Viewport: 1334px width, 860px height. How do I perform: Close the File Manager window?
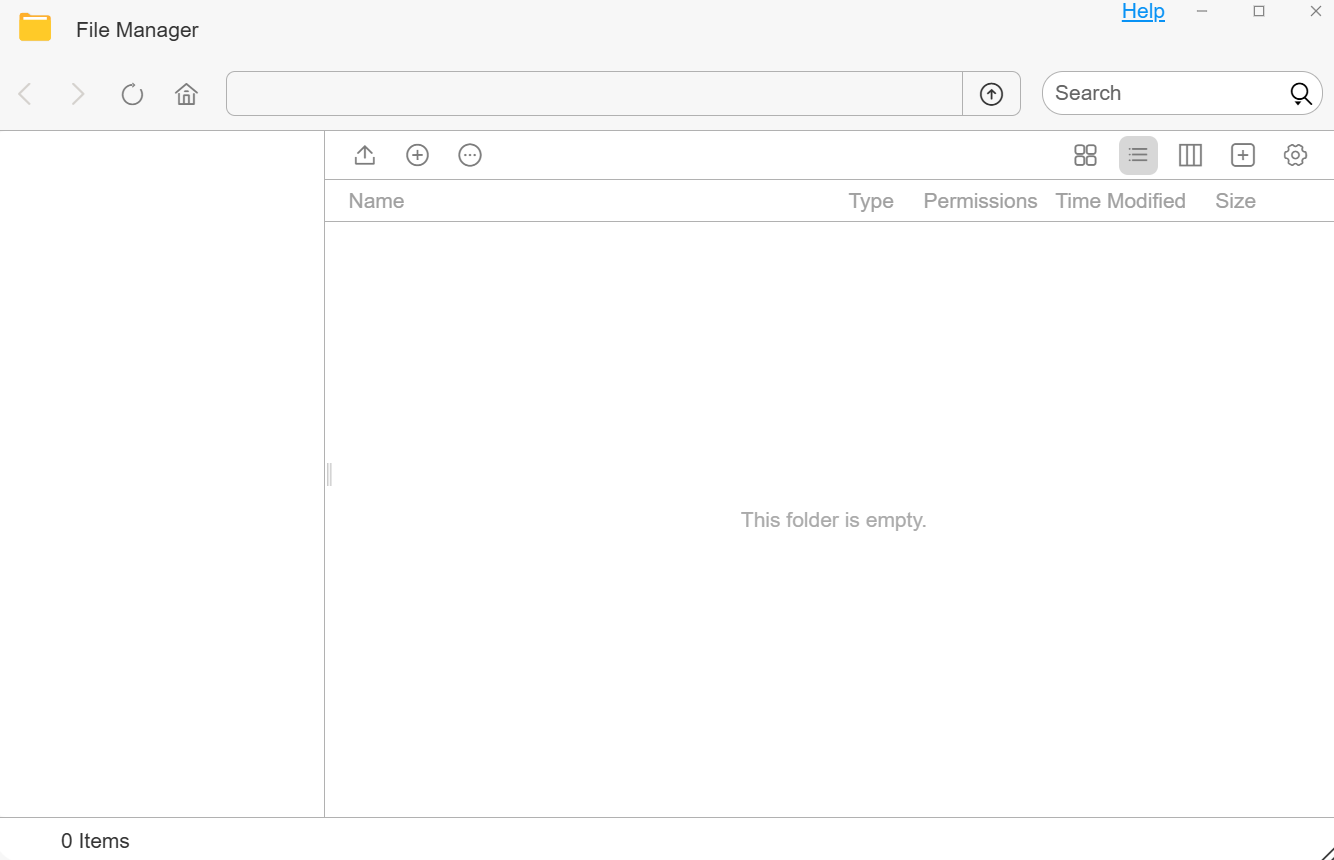1316,11
